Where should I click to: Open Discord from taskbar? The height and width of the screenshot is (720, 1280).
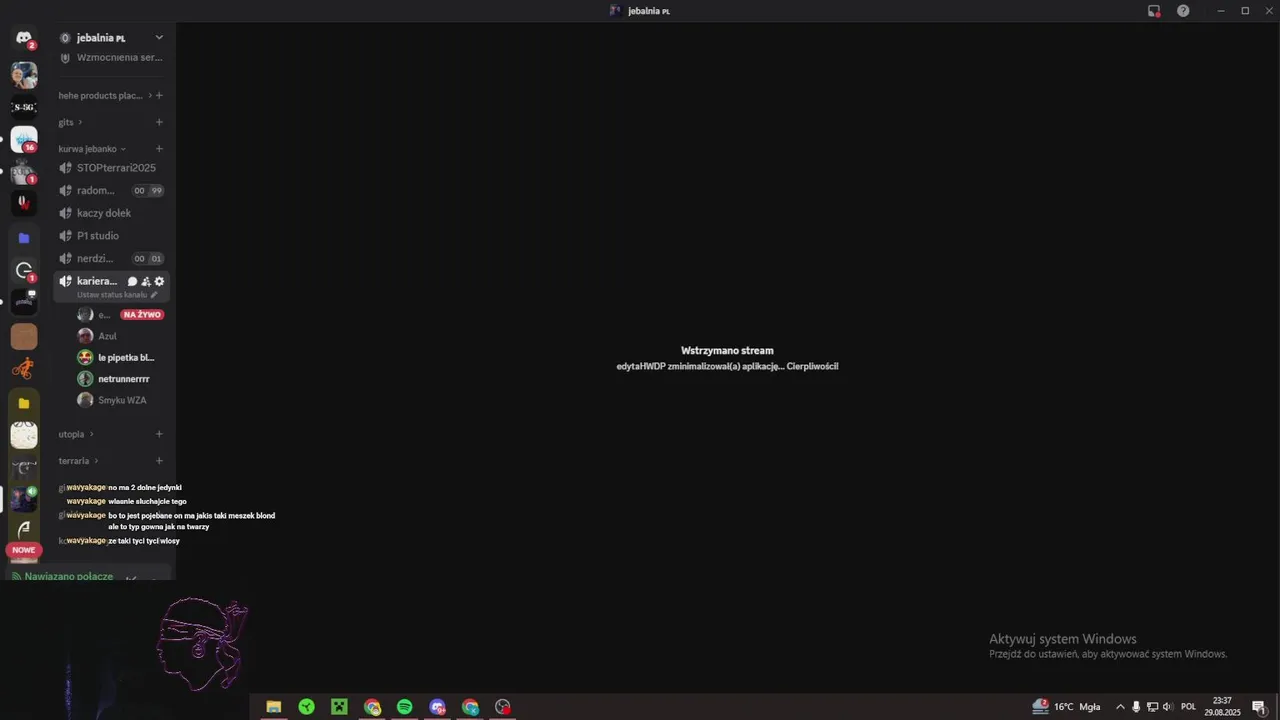[437, 707]
